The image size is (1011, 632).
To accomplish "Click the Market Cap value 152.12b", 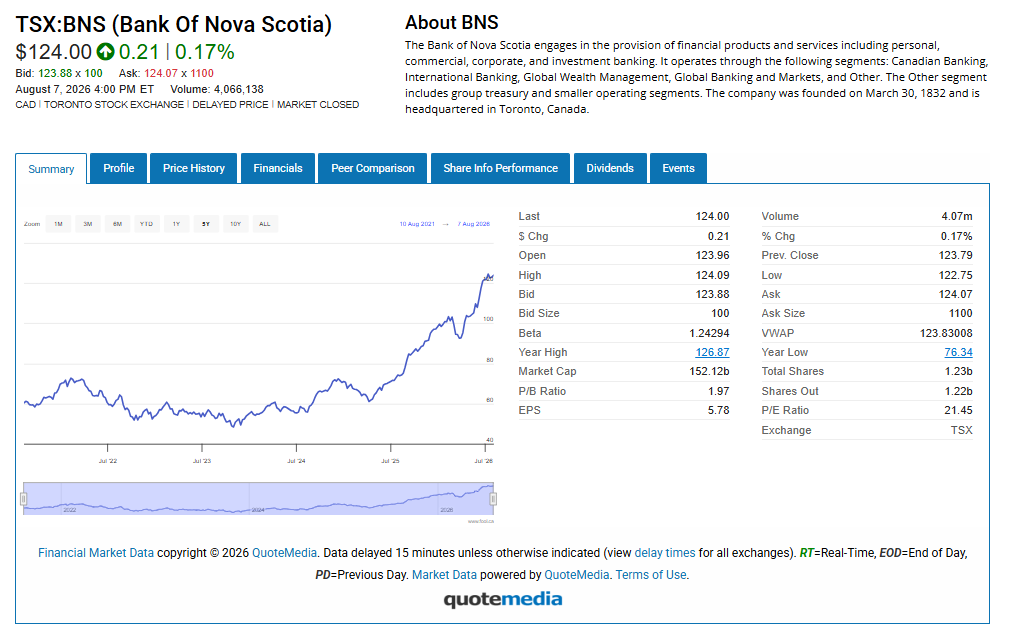I will click(x=709, y=371).
